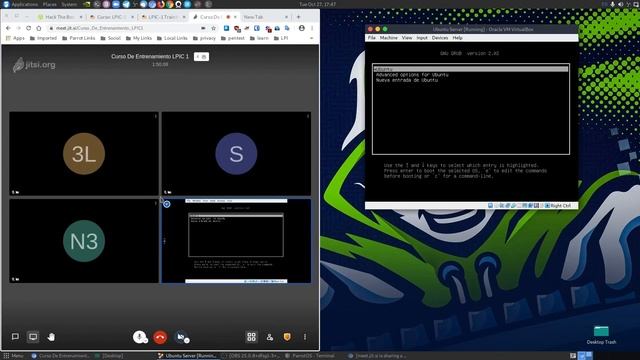Raise hand in the Jitsi meeting

[51, 337]
